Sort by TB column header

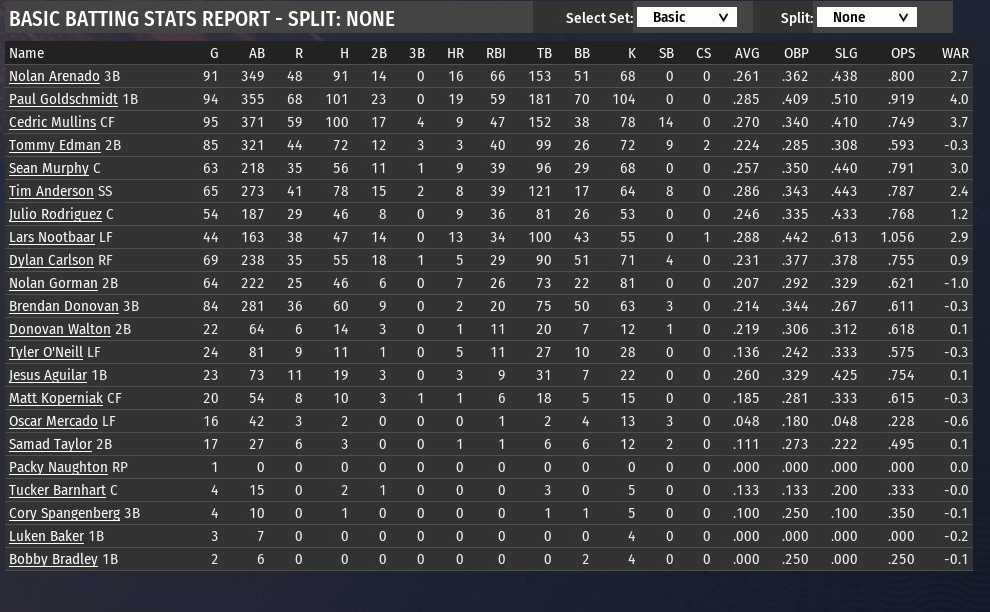544,54
